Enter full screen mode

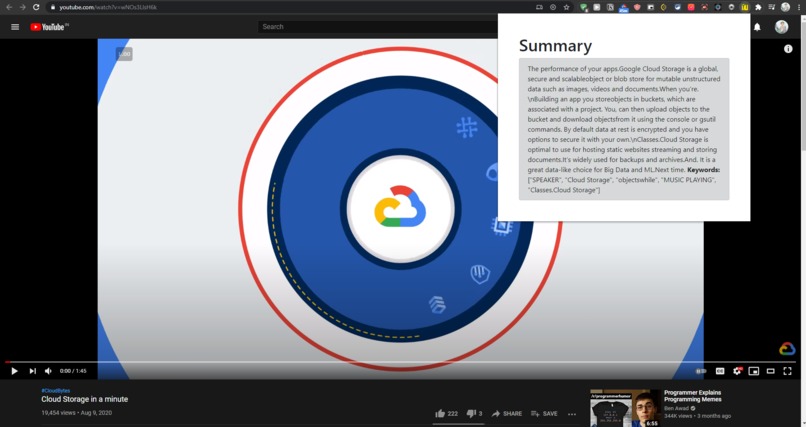[787, 371]
